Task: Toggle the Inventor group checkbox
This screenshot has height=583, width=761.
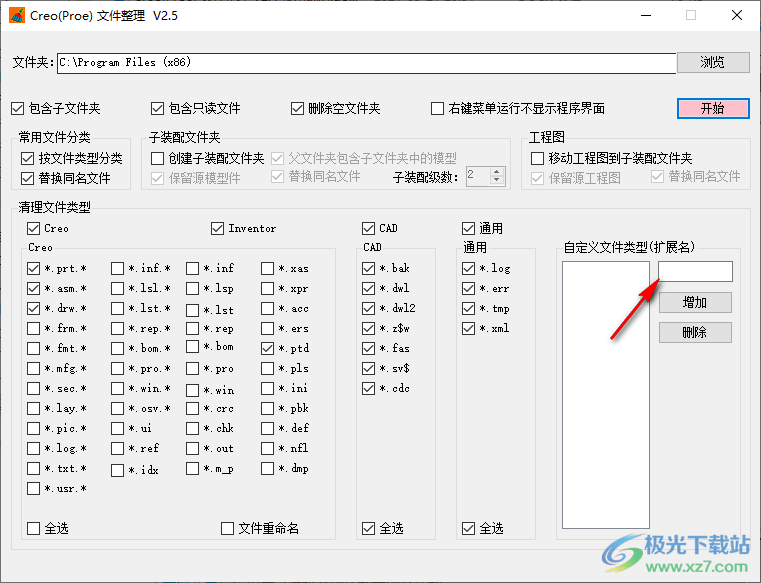Action: (217, 228)
